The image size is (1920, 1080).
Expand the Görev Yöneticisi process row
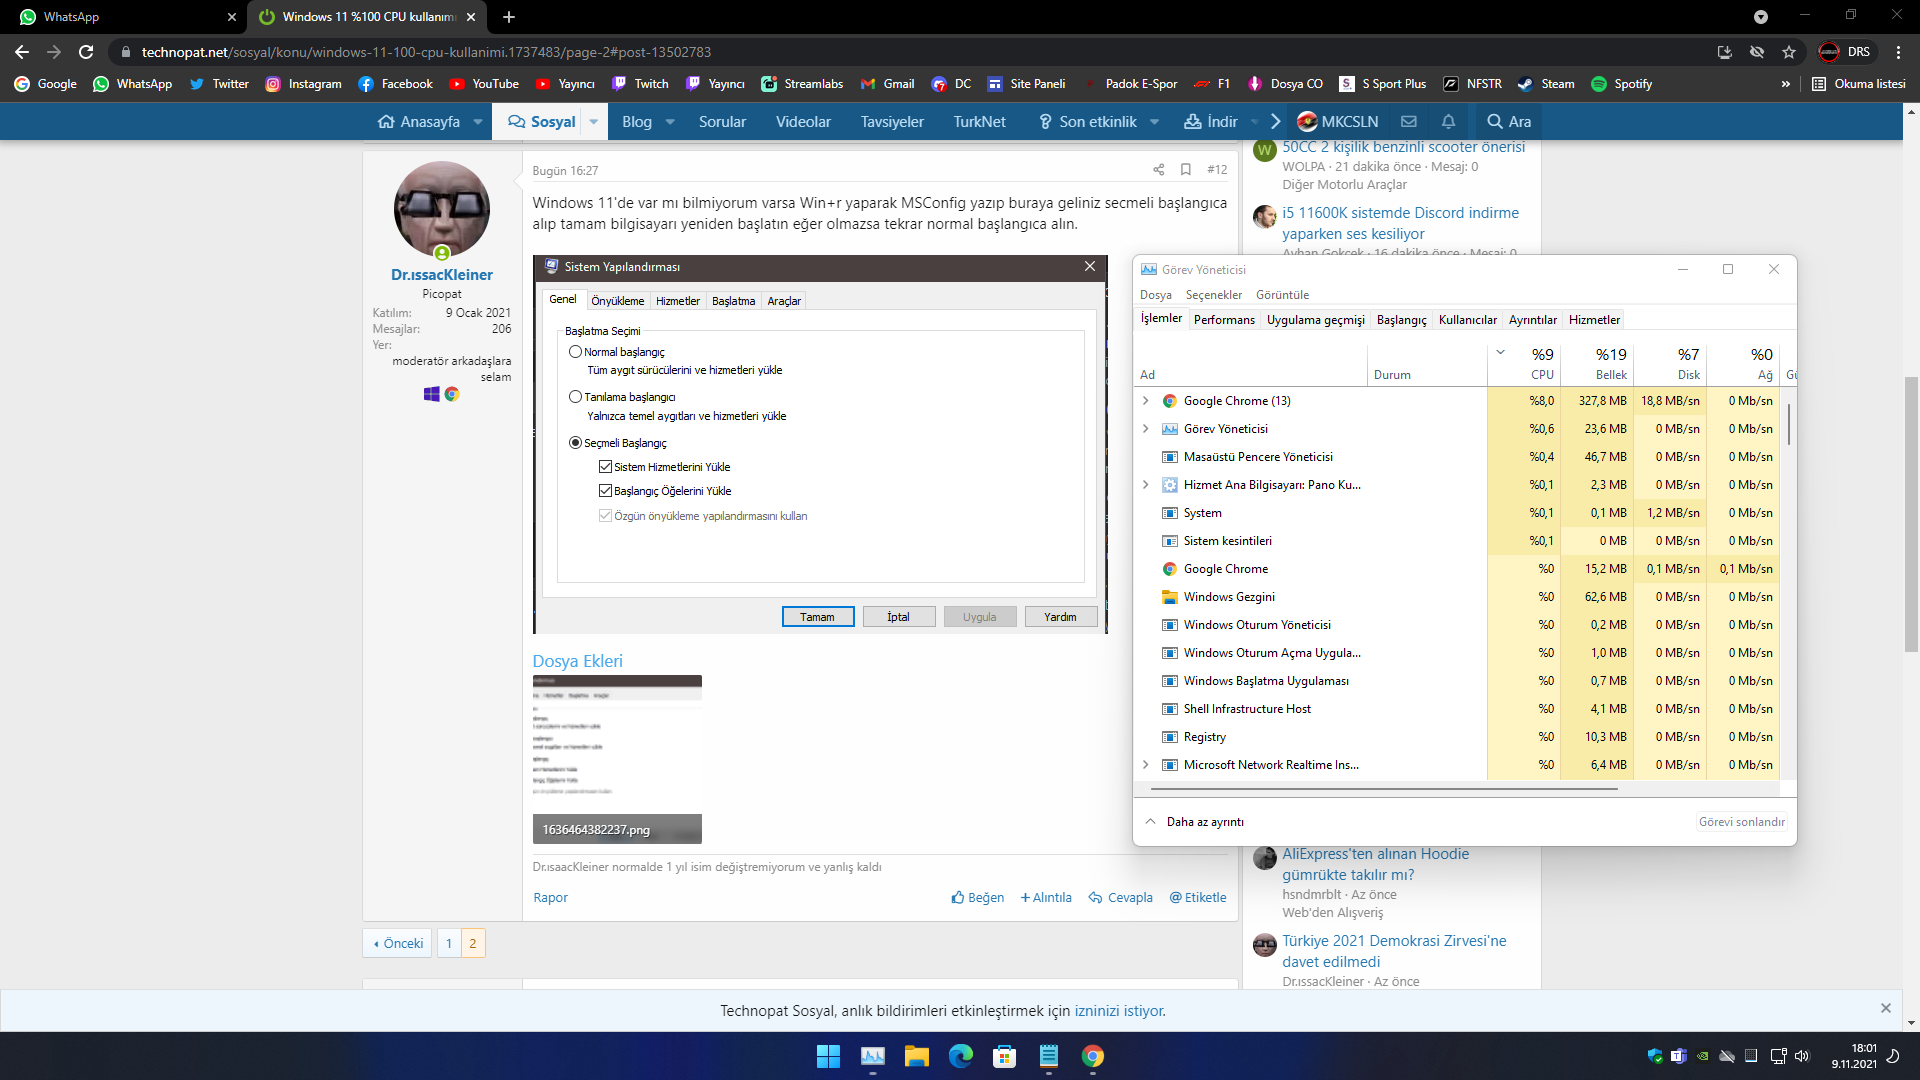click(x=1146, y=429)
